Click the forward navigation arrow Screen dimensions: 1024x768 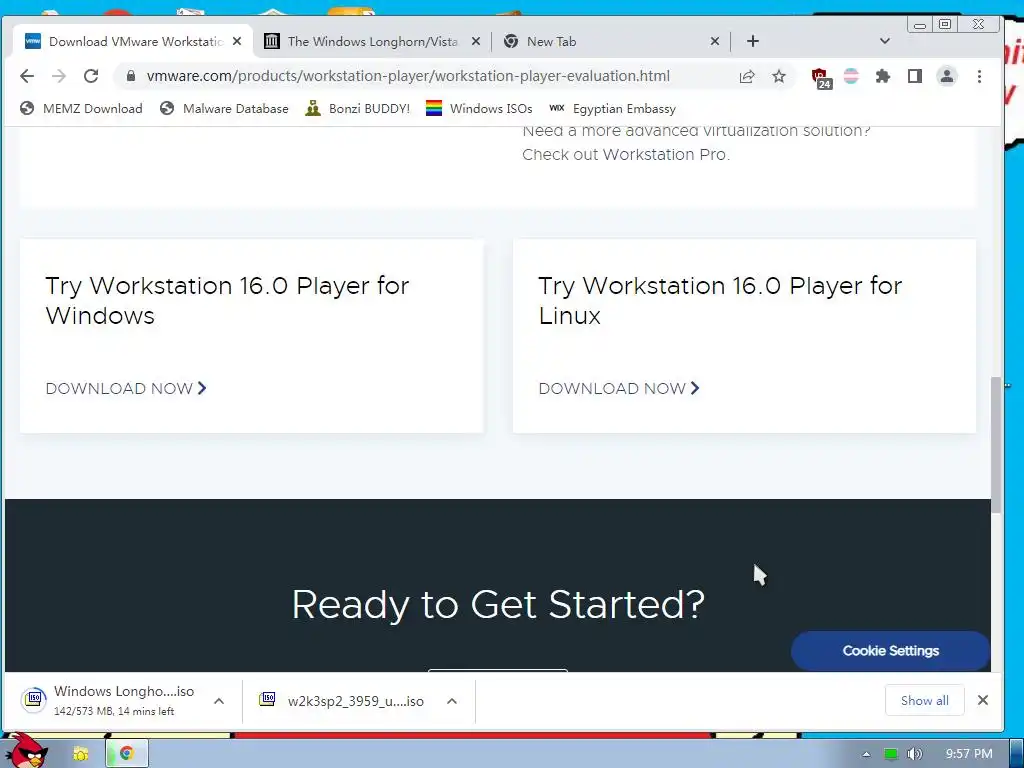click(x=59, y=76)
